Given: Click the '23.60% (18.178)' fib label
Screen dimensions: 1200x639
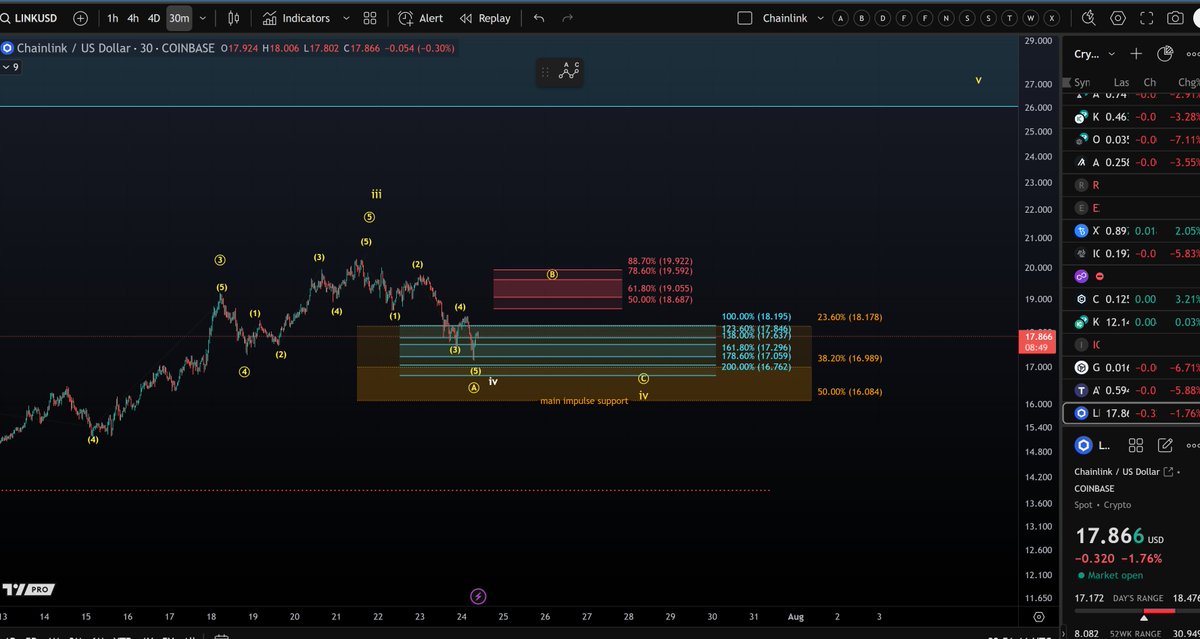Looking at the screenshot, I should pos(850,317).
